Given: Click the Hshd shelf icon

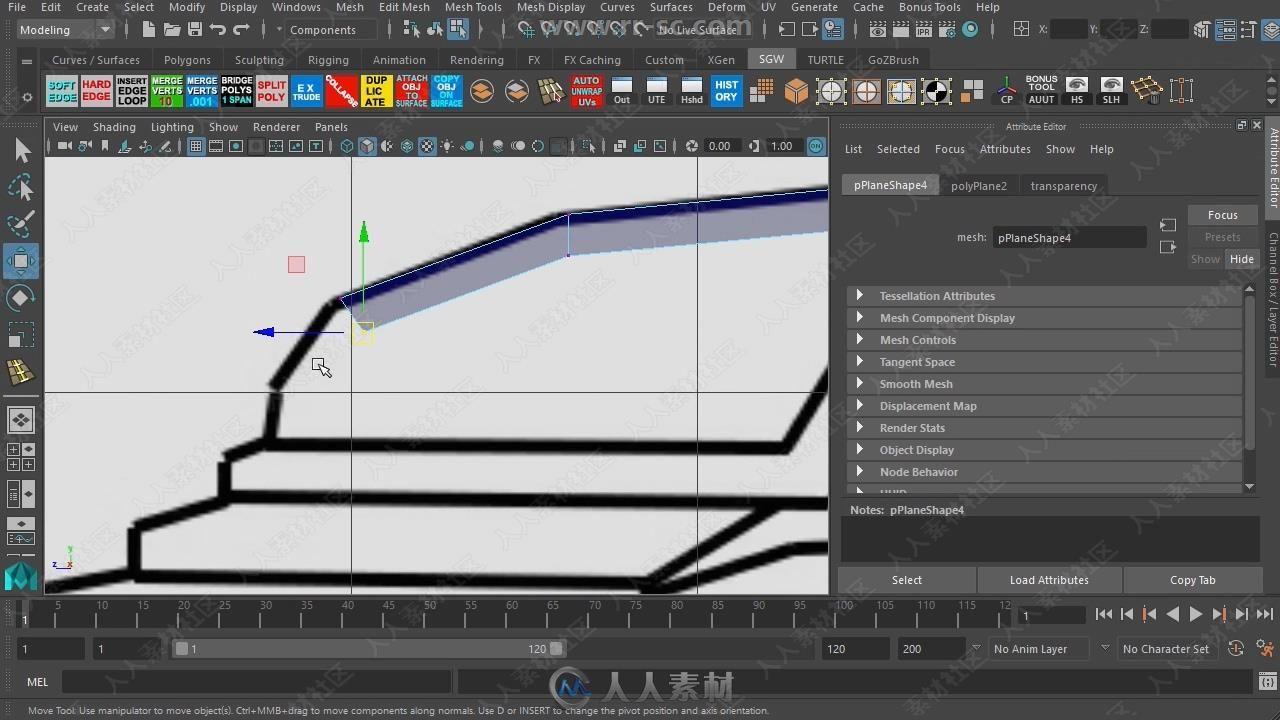Looking at the screenshot, I should pyautogui.click(x=692, y=91).
